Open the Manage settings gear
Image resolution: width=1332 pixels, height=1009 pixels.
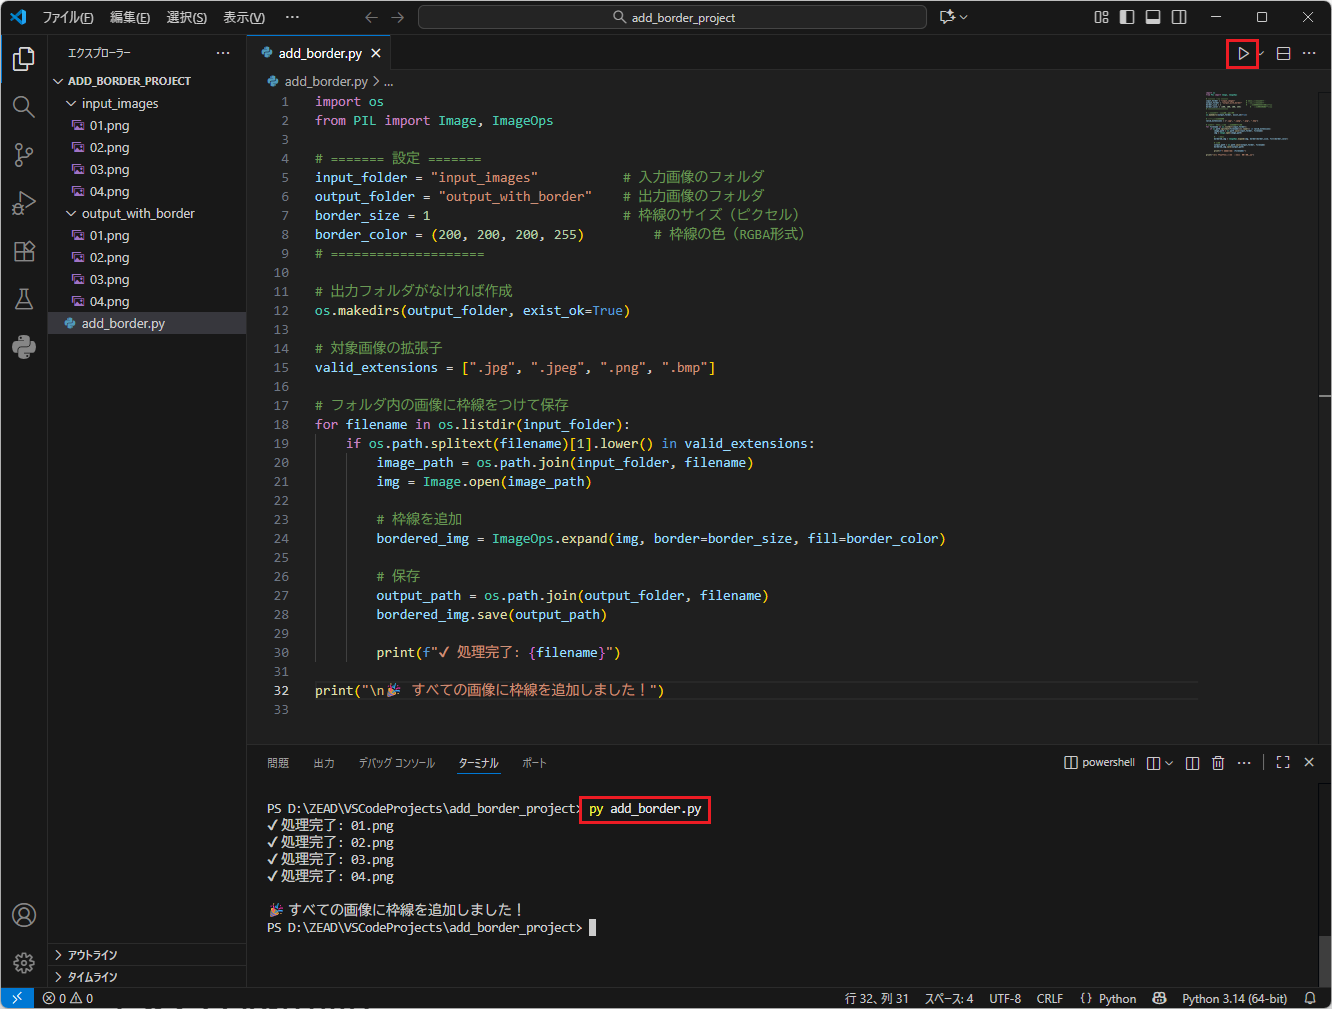(24, 963)
